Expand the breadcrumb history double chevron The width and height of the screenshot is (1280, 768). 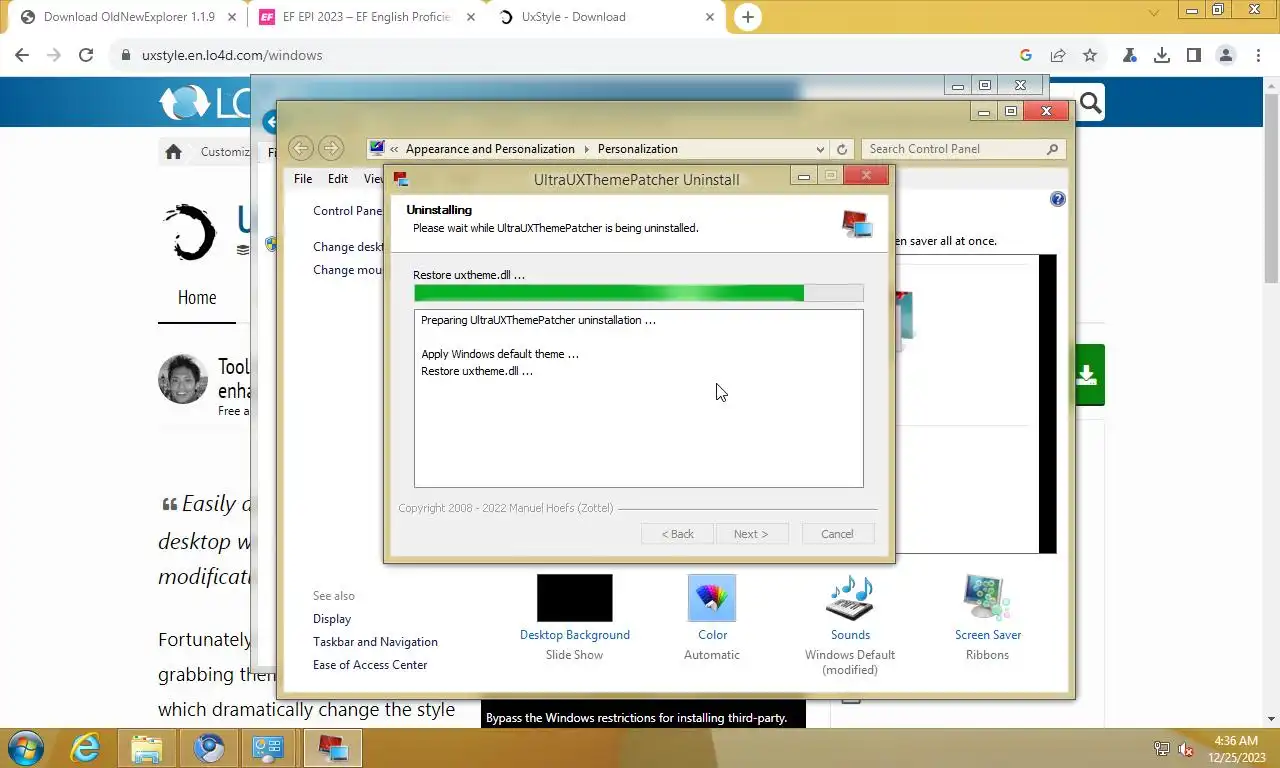click(x=395, y=149)
